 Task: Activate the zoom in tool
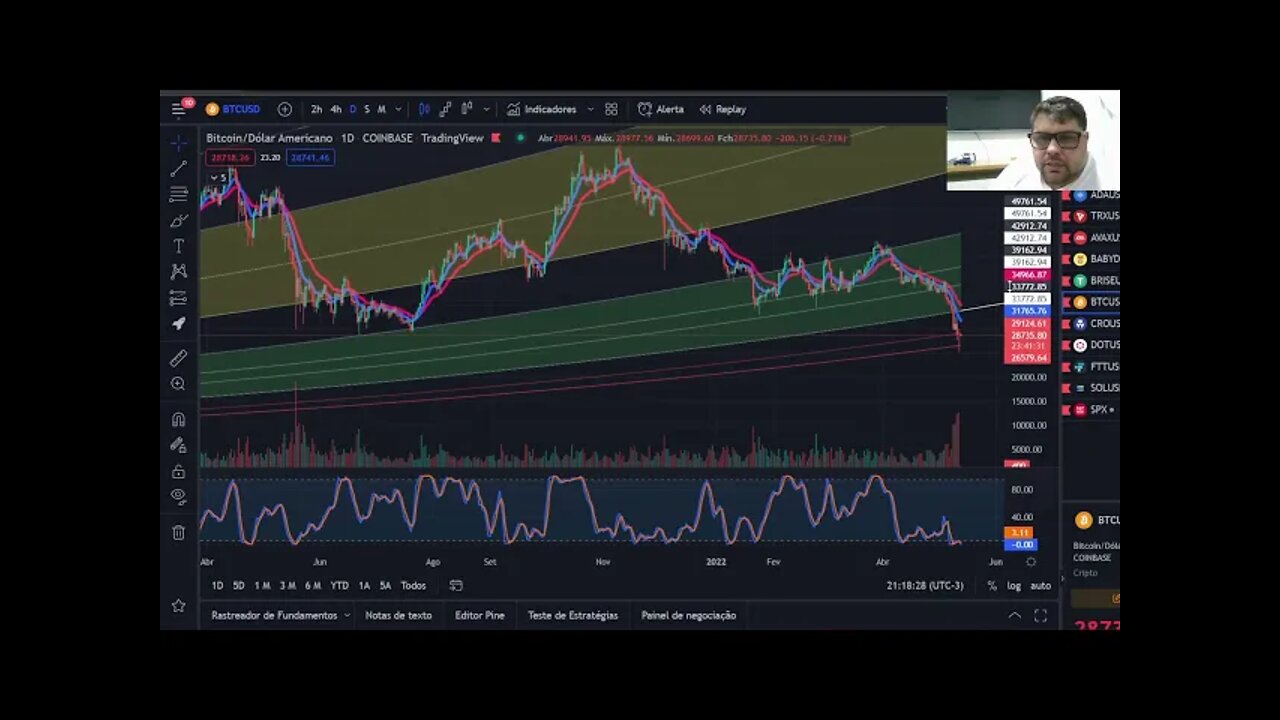(178, 384)
